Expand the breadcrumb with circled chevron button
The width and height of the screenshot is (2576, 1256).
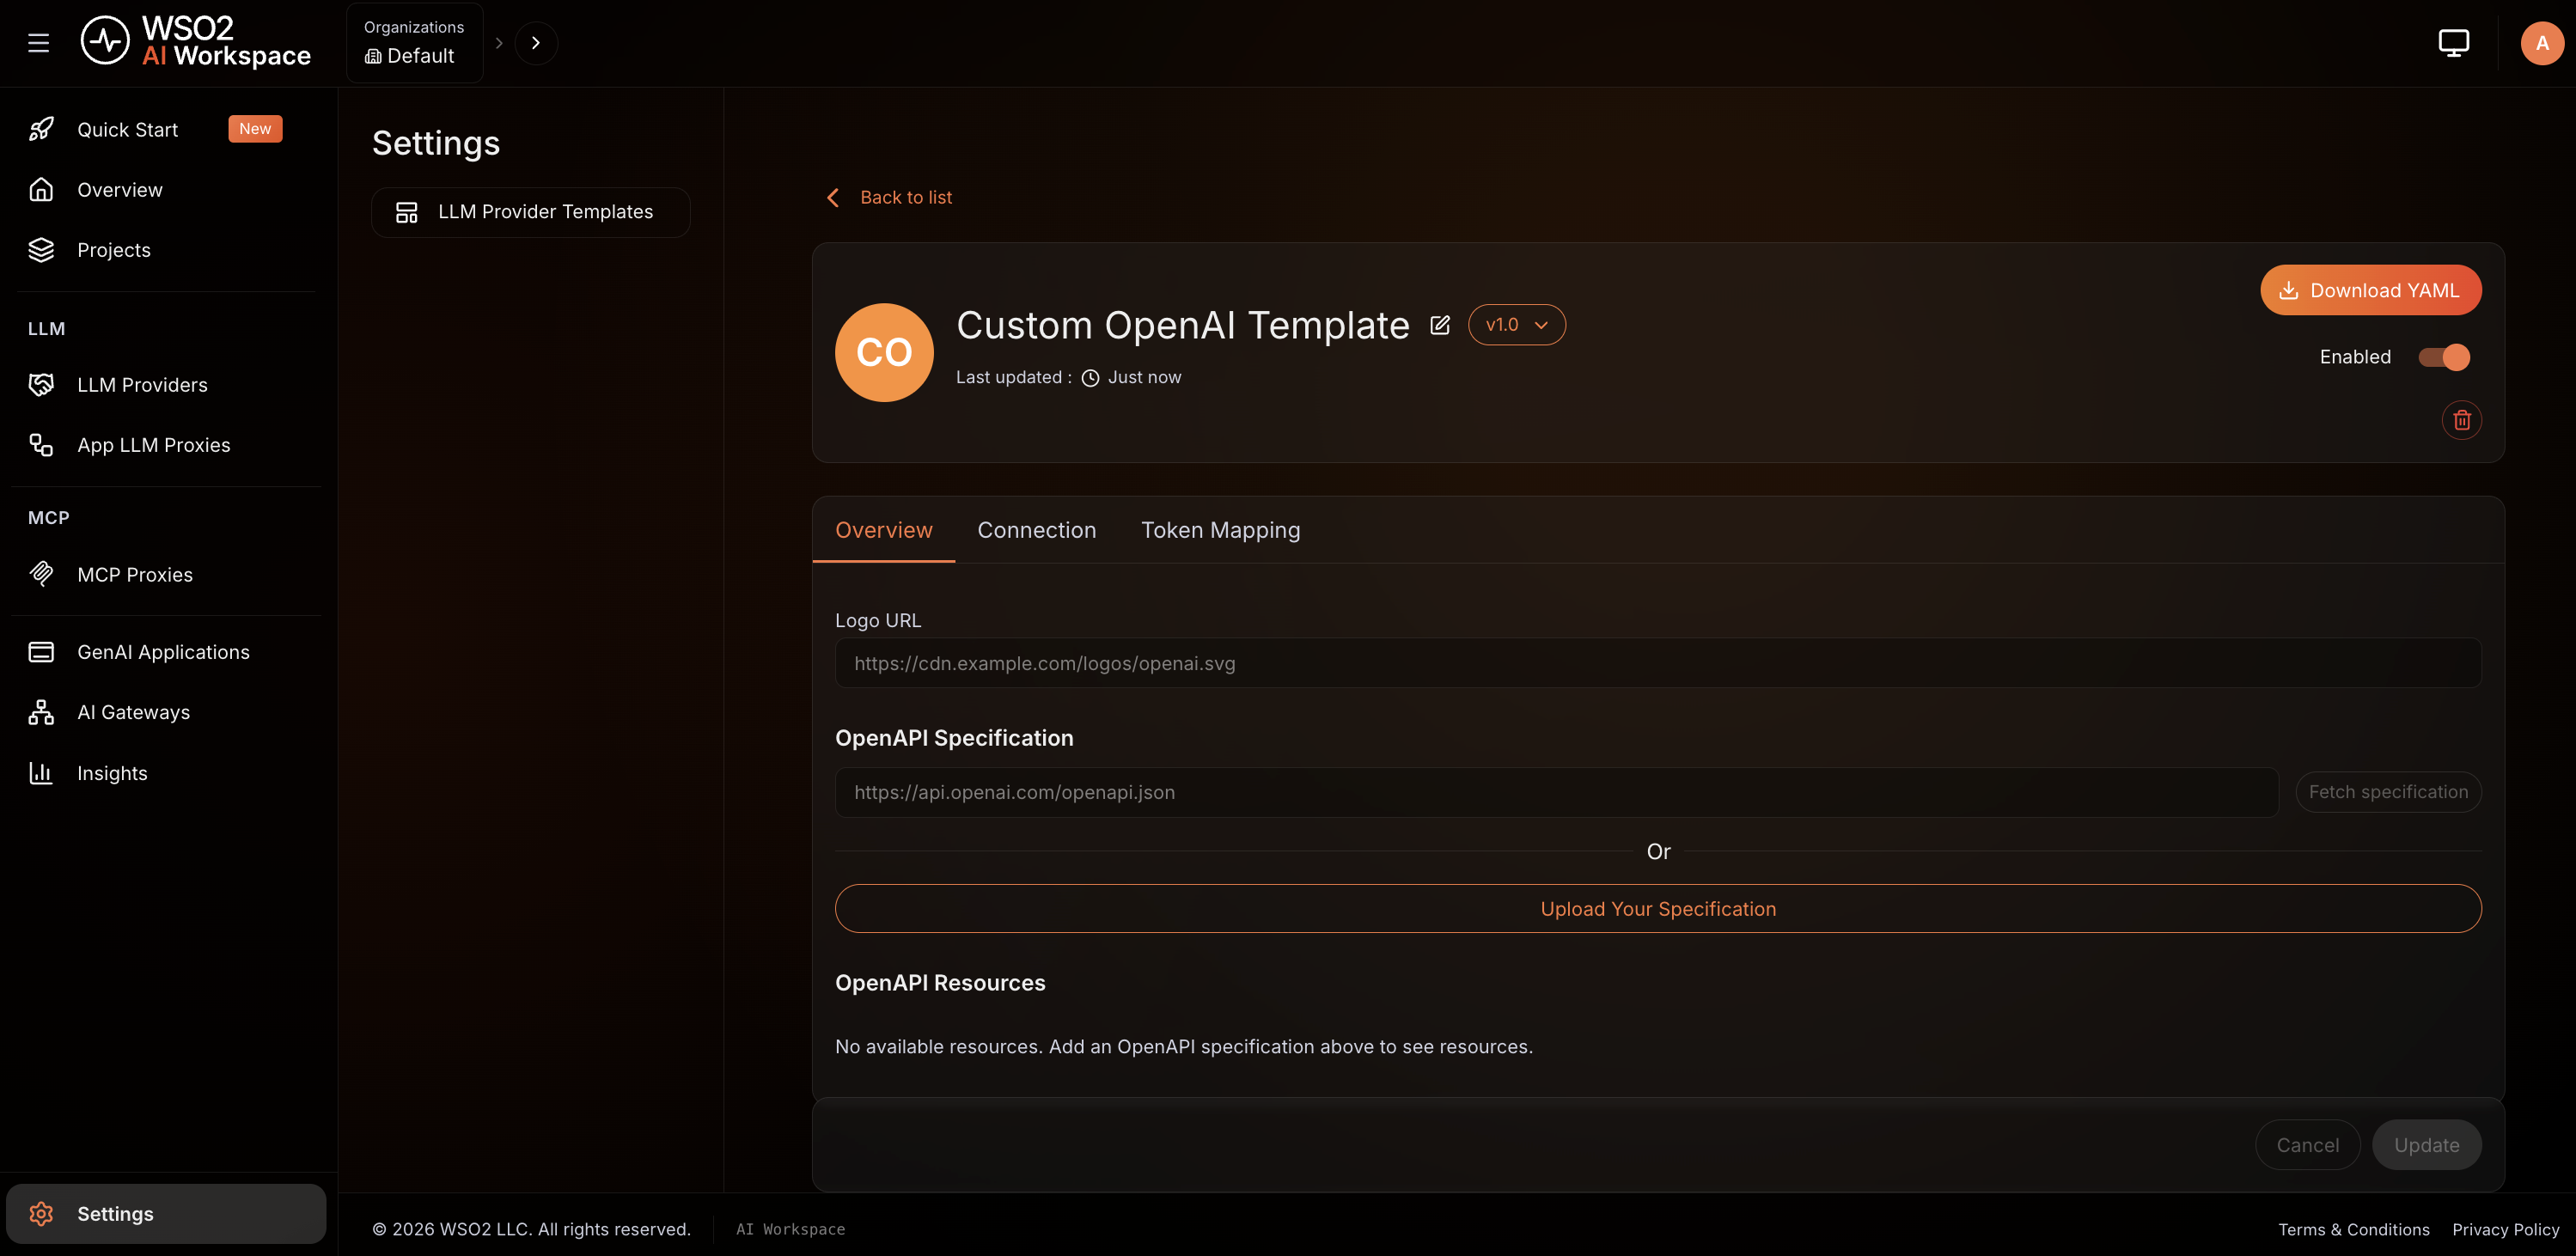pyautogui.click(x=536, y=43)
